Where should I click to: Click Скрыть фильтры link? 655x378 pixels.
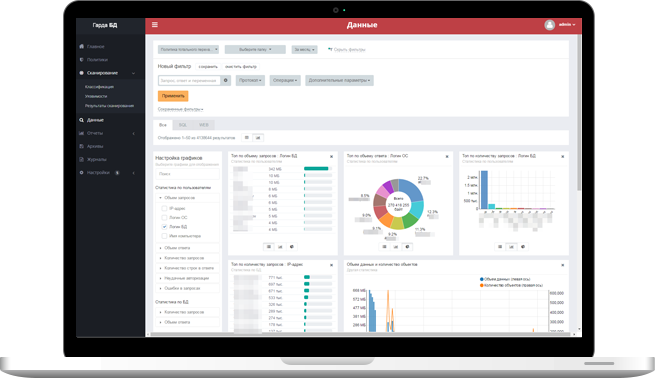click(x=347, y=49)
